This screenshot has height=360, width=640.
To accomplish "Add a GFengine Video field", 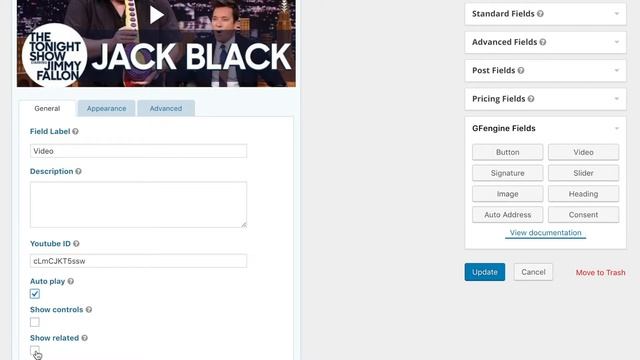I will pos(583,152).
